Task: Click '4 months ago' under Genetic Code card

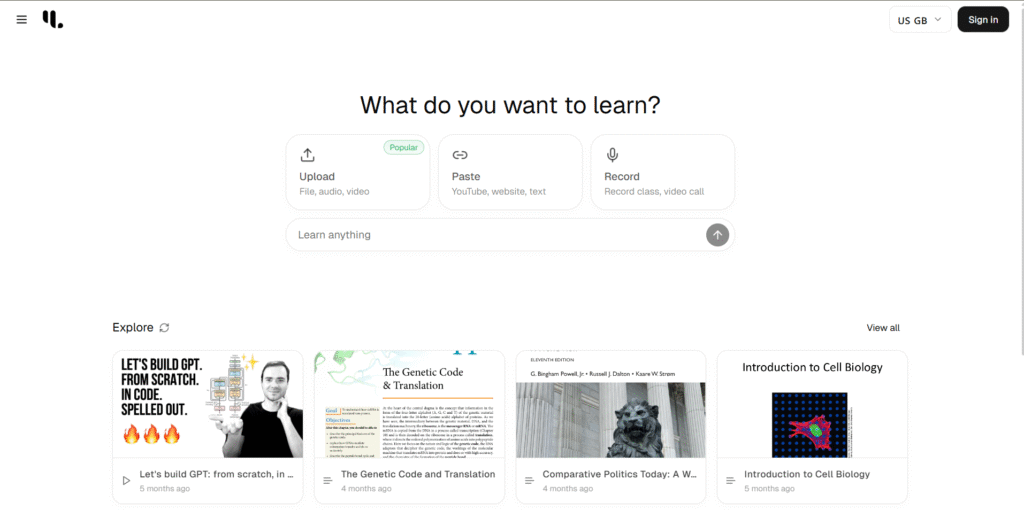Action: click(x=366, y=488)
